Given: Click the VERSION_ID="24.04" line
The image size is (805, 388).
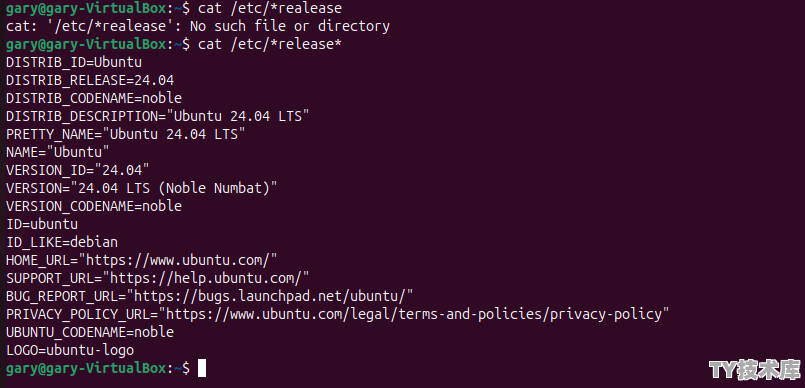Looking at the screenshot, I should point(78,170).
